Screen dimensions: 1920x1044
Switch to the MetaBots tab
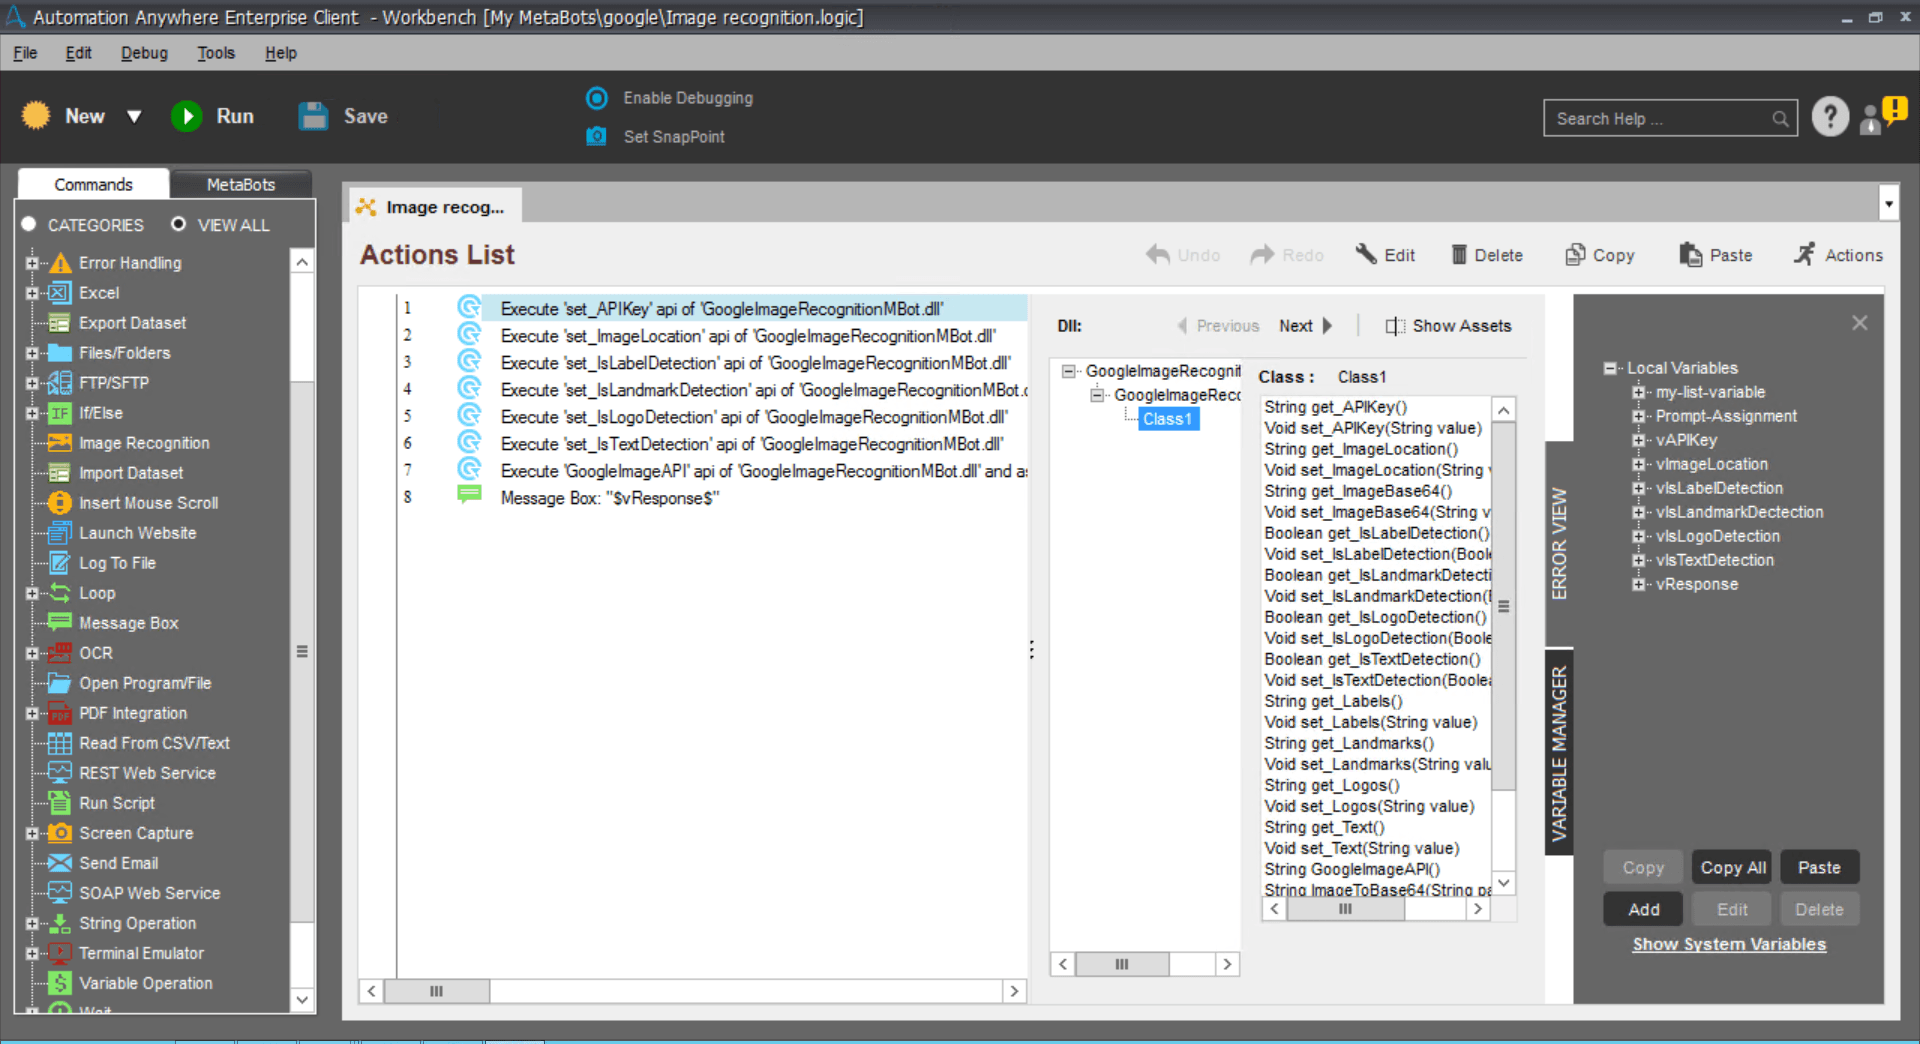(x=240, y=184)
